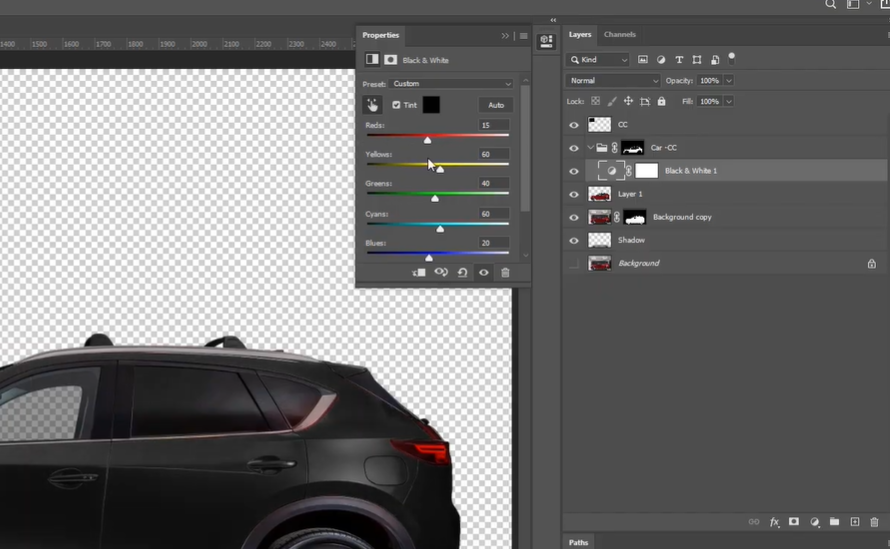Open the Fill slider dropdown arrow
890x549 pixels.
tap(729, 102)
